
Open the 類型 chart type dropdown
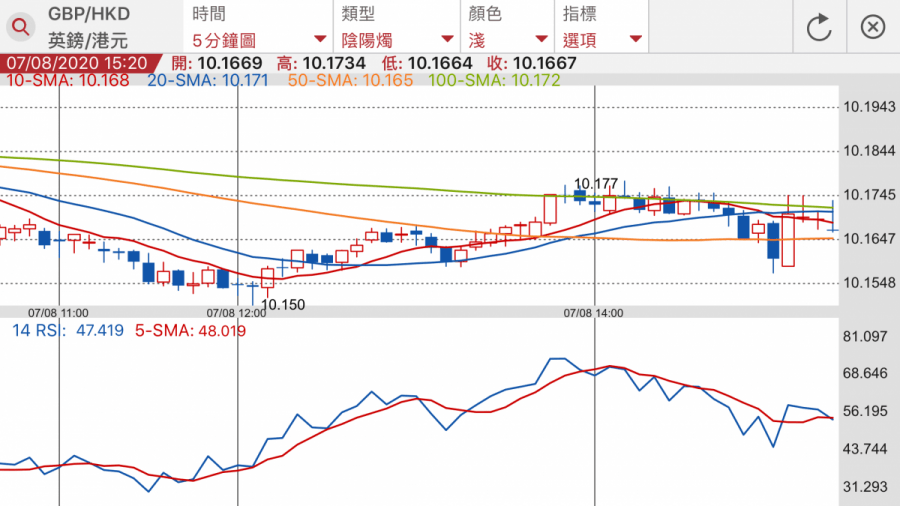(397, 27)
